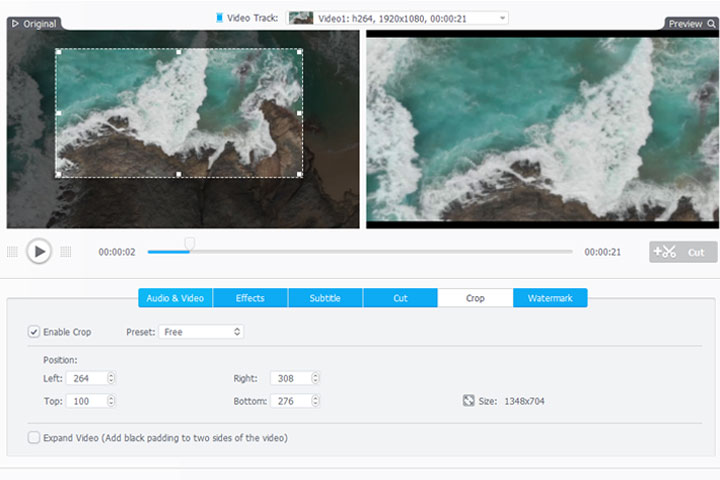Click the Left position stepper arrows
Image resolution: width=720 pixels, height=480 pixels.
[111, 378]
